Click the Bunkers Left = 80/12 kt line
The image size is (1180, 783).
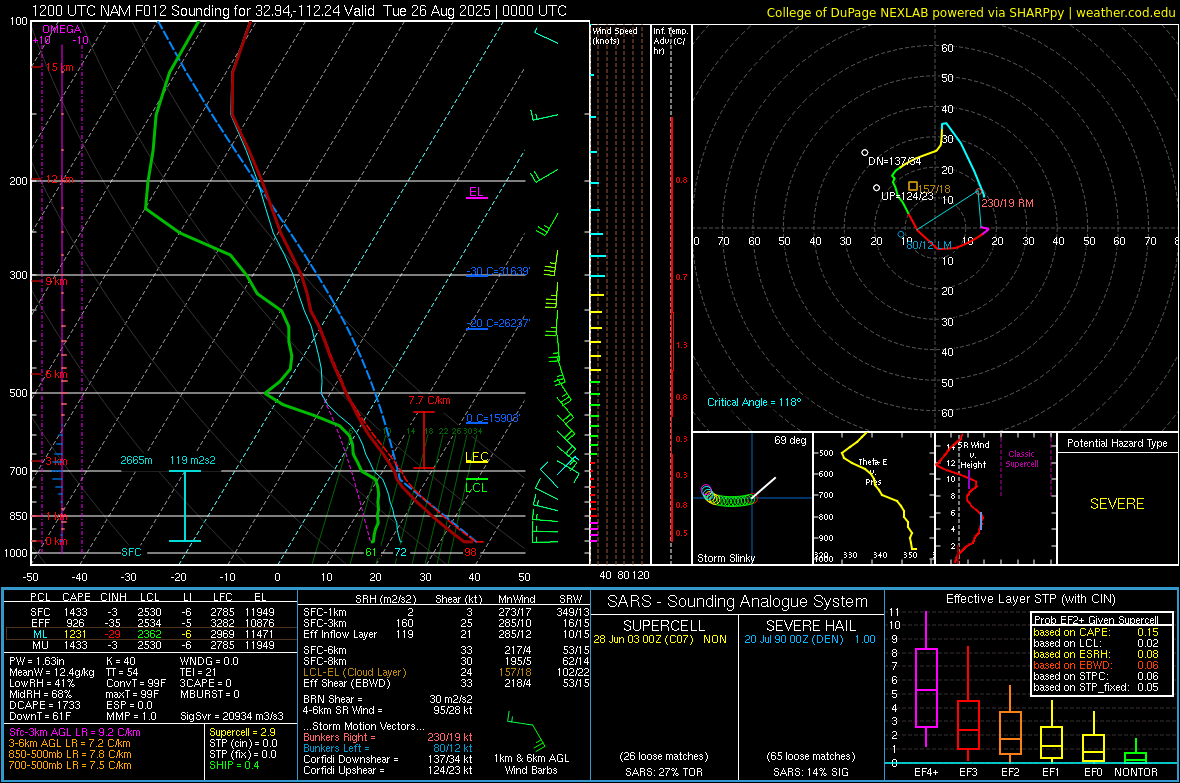(388, 748)
